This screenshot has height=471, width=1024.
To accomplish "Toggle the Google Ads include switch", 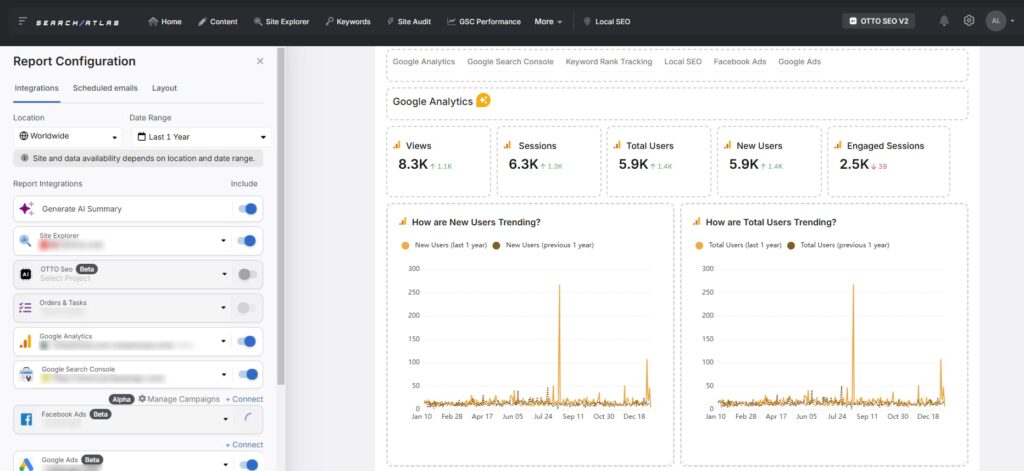I will 248,464.
